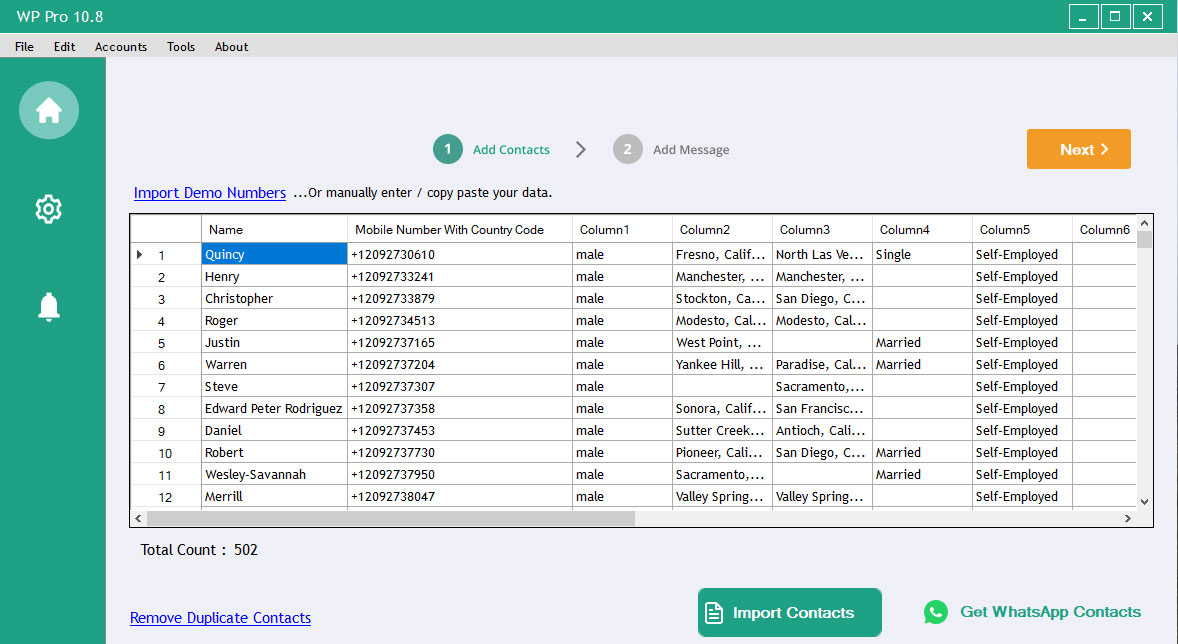Open the About menu
Screen dimensions: 1178x644
tap(231, 47)
